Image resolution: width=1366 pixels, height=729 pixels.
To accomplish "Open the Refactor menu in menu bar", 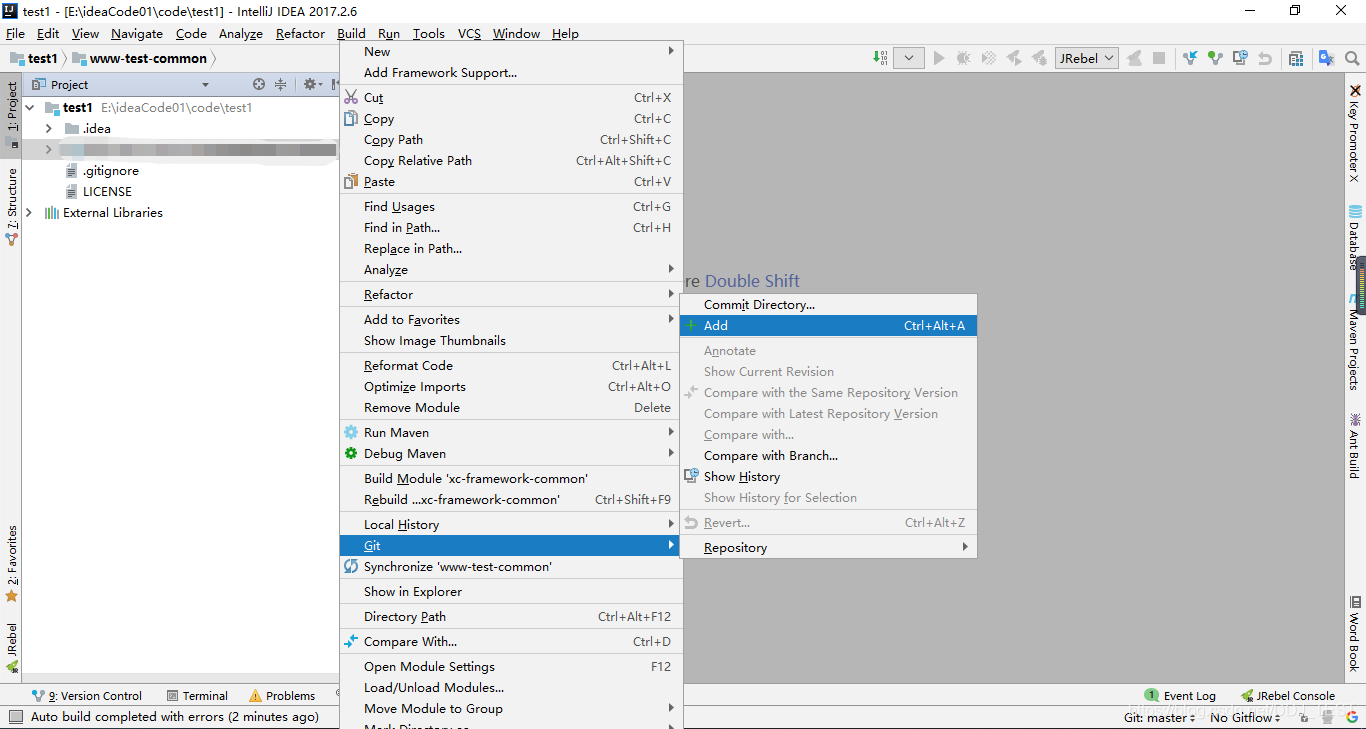I will [x=300, y=33].
